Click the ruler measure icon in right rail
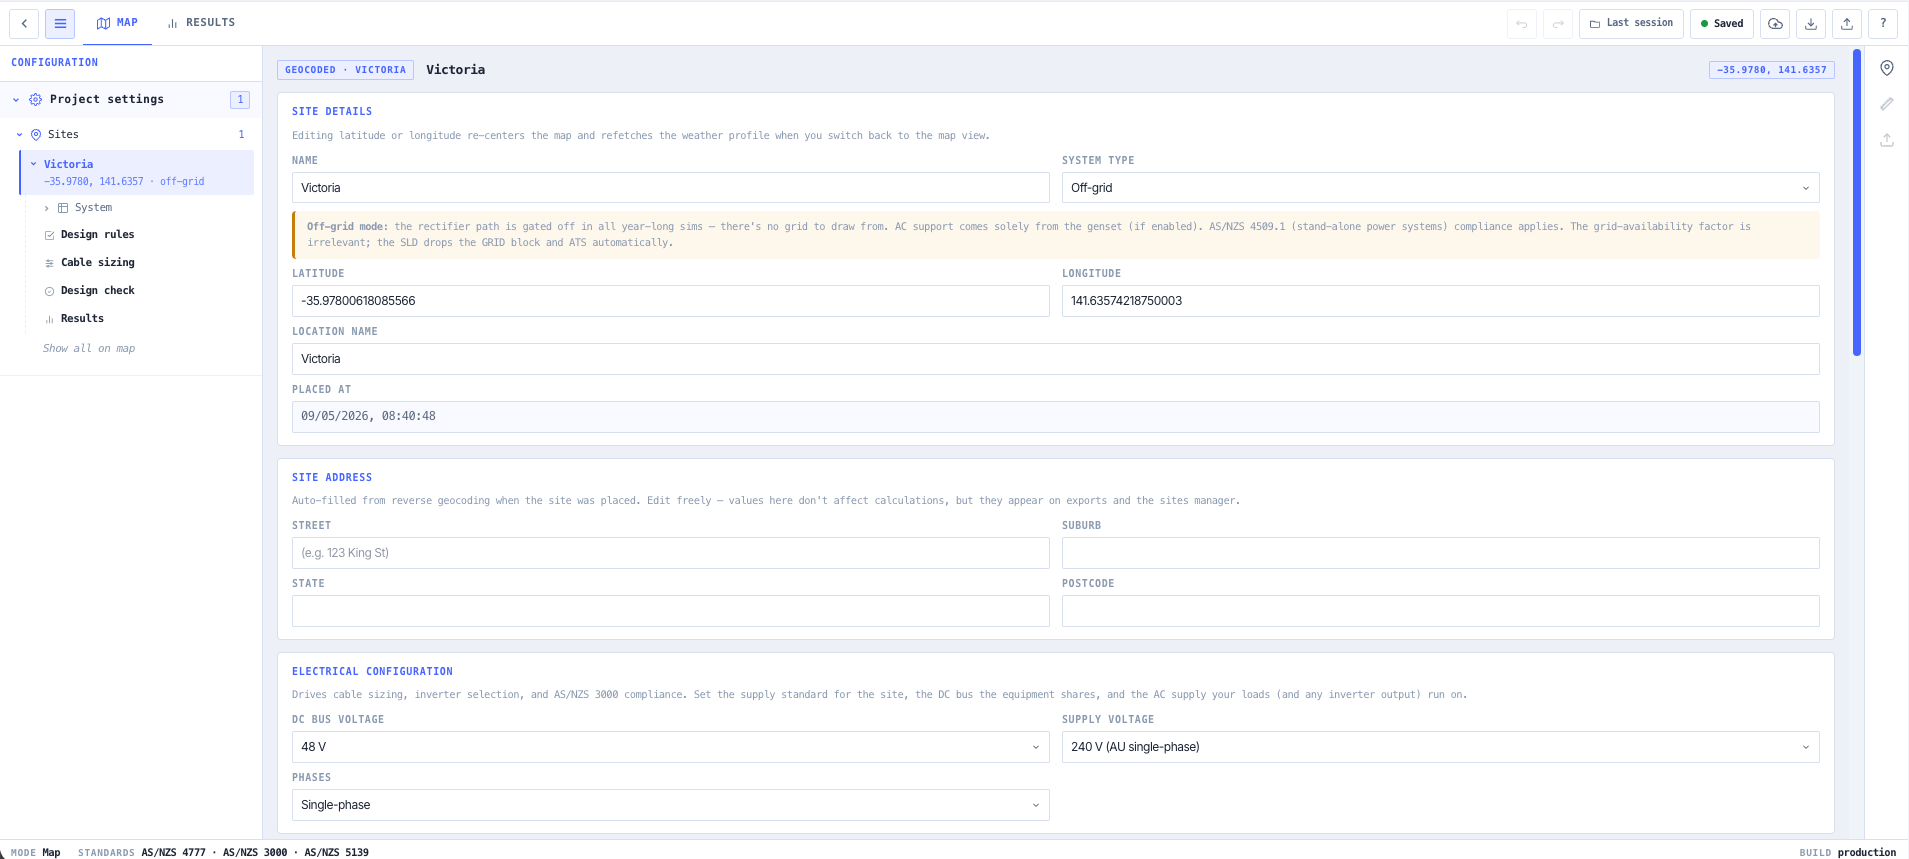 click(1887, 104)
